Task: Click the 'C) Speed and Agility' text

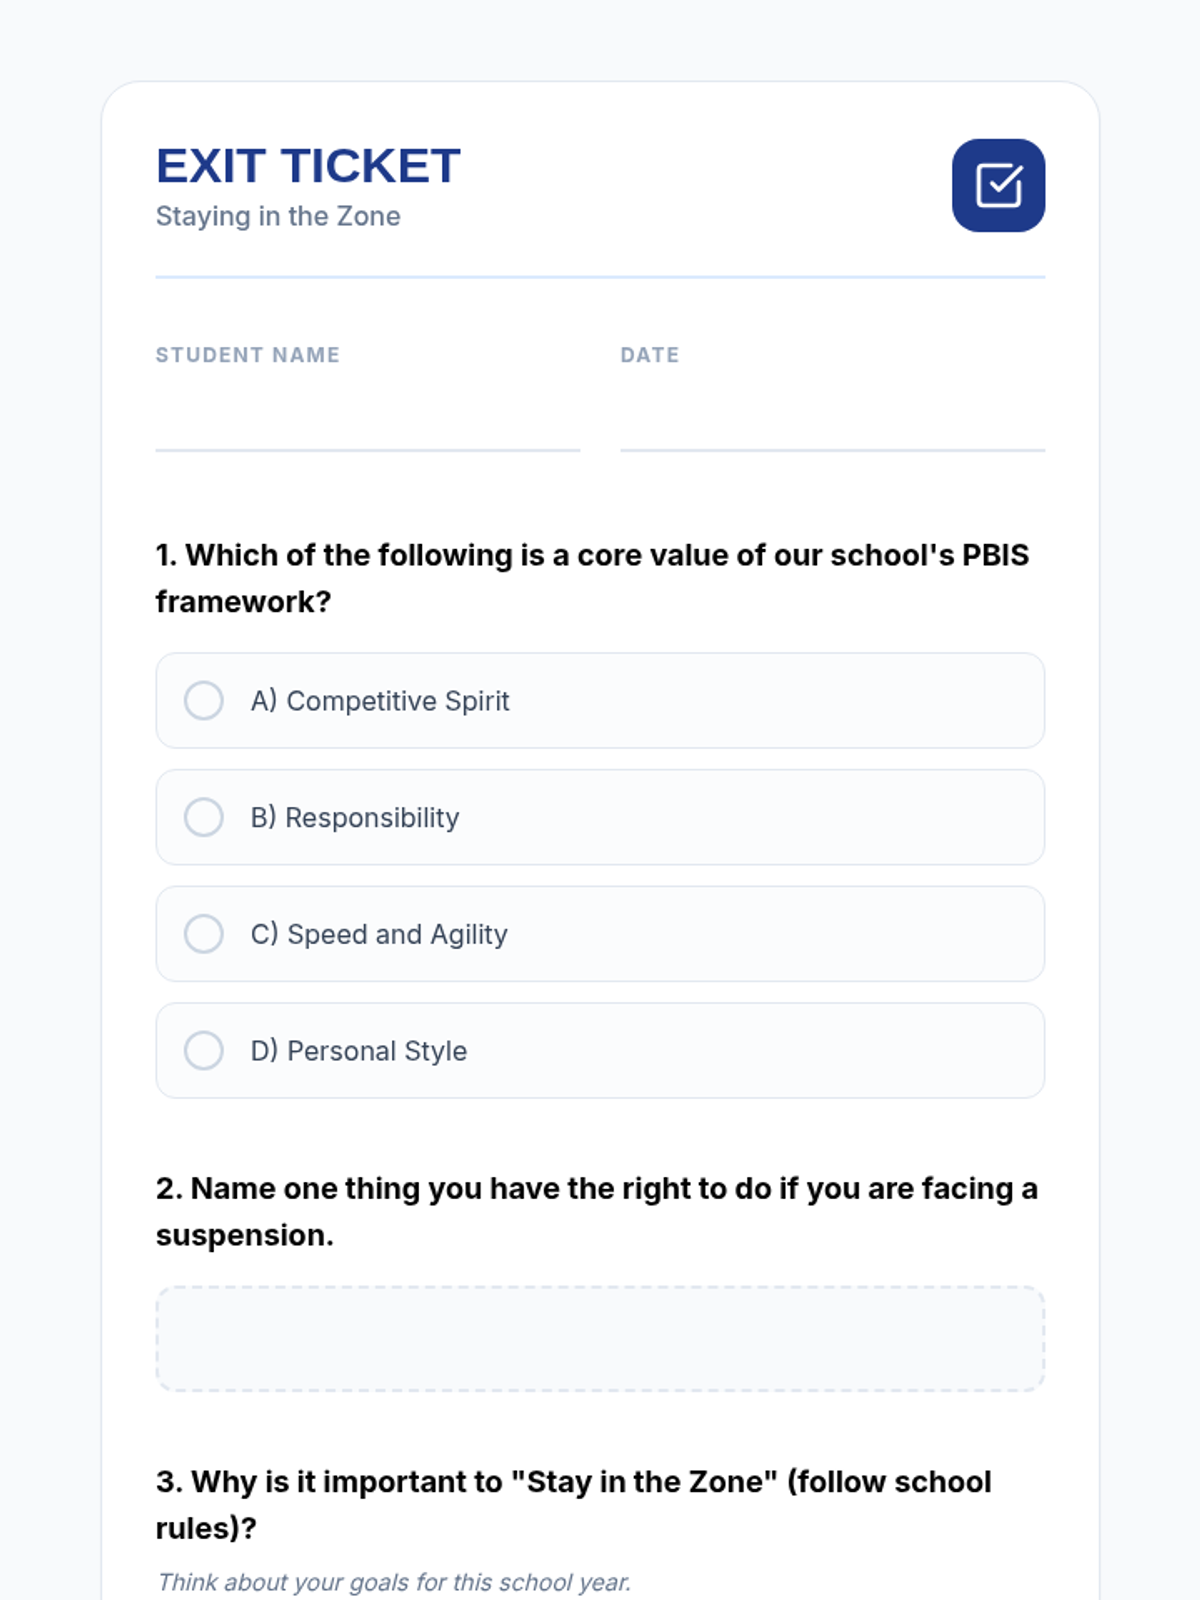Action: click(x=379, y=934)
